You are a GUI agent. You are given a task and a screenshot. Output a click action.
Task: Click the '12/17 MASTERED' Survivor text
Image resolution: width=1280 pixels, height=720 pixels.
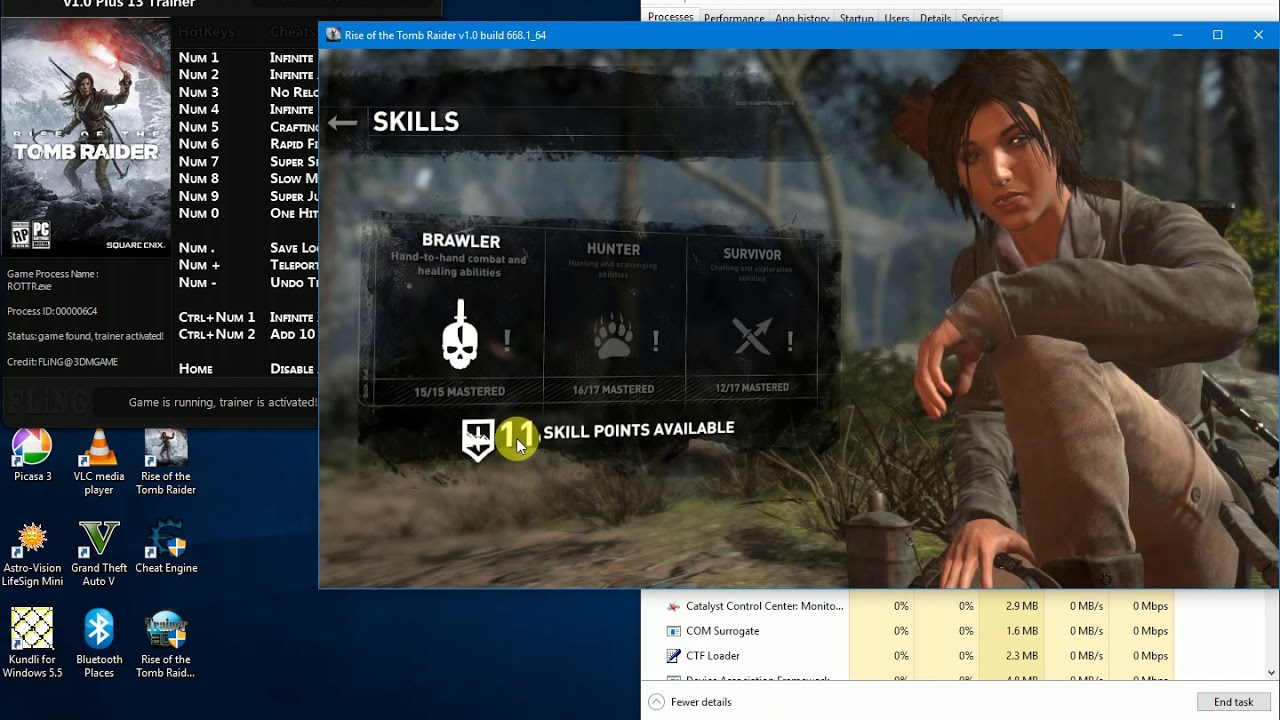(752, 387)
